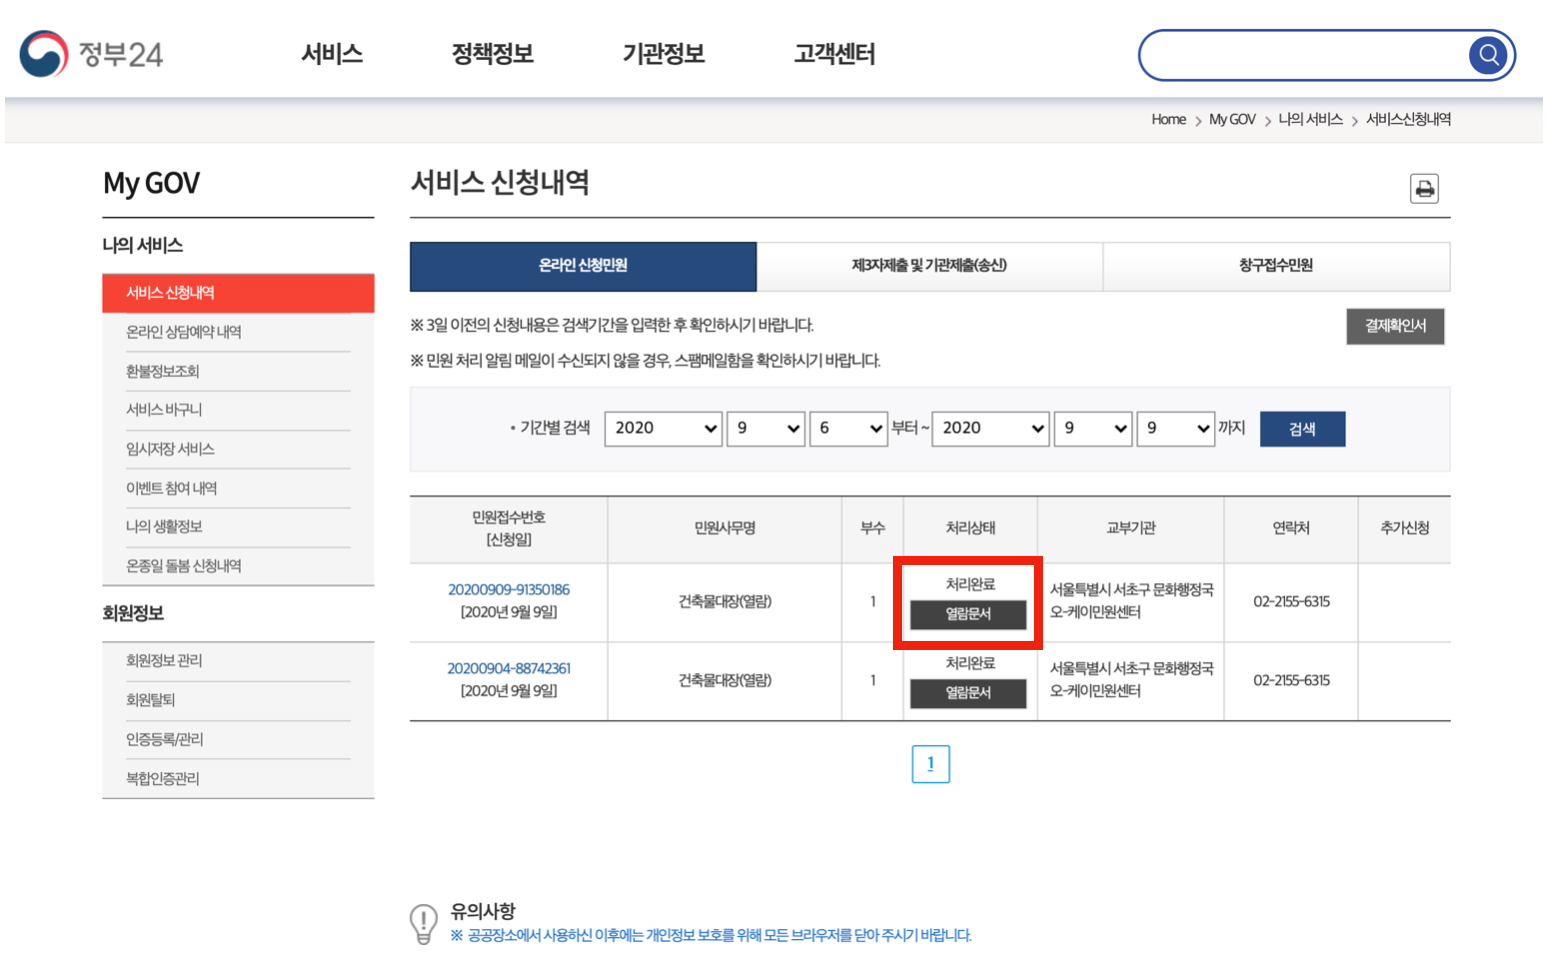Expand the start day dropdown
1548x976 pixels.
[848, 429]
